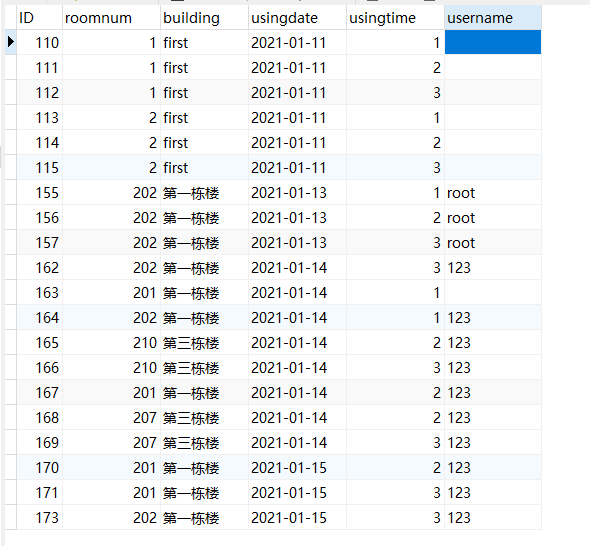Screen dimensions: 590x546
Task: Select ID cell 115
Action: coord(40,167)
